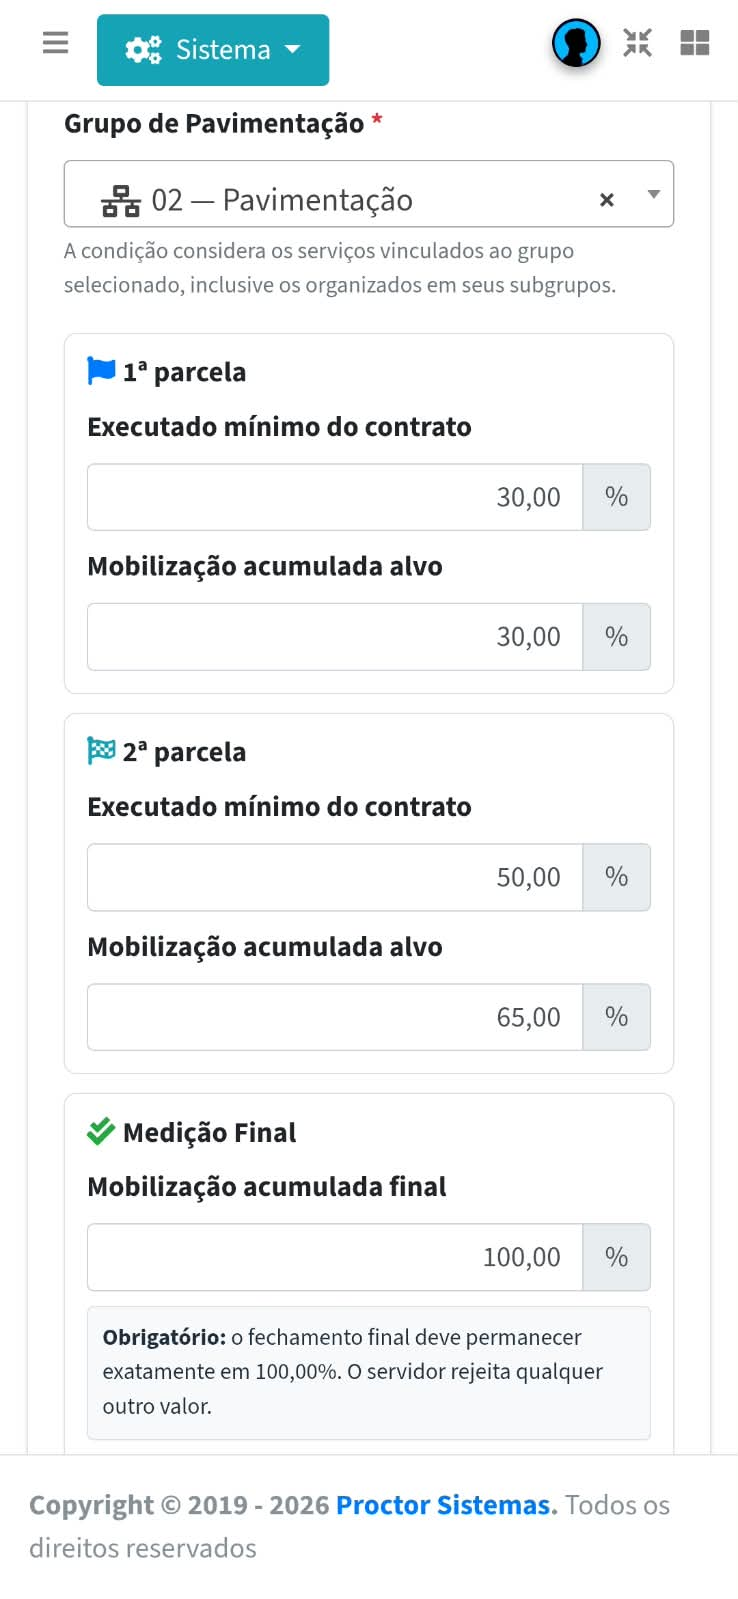Click the collapse fullscreen arrows icon
Image resolution: width=738 pixels, height=1599 pixels.
pos(637,43)
